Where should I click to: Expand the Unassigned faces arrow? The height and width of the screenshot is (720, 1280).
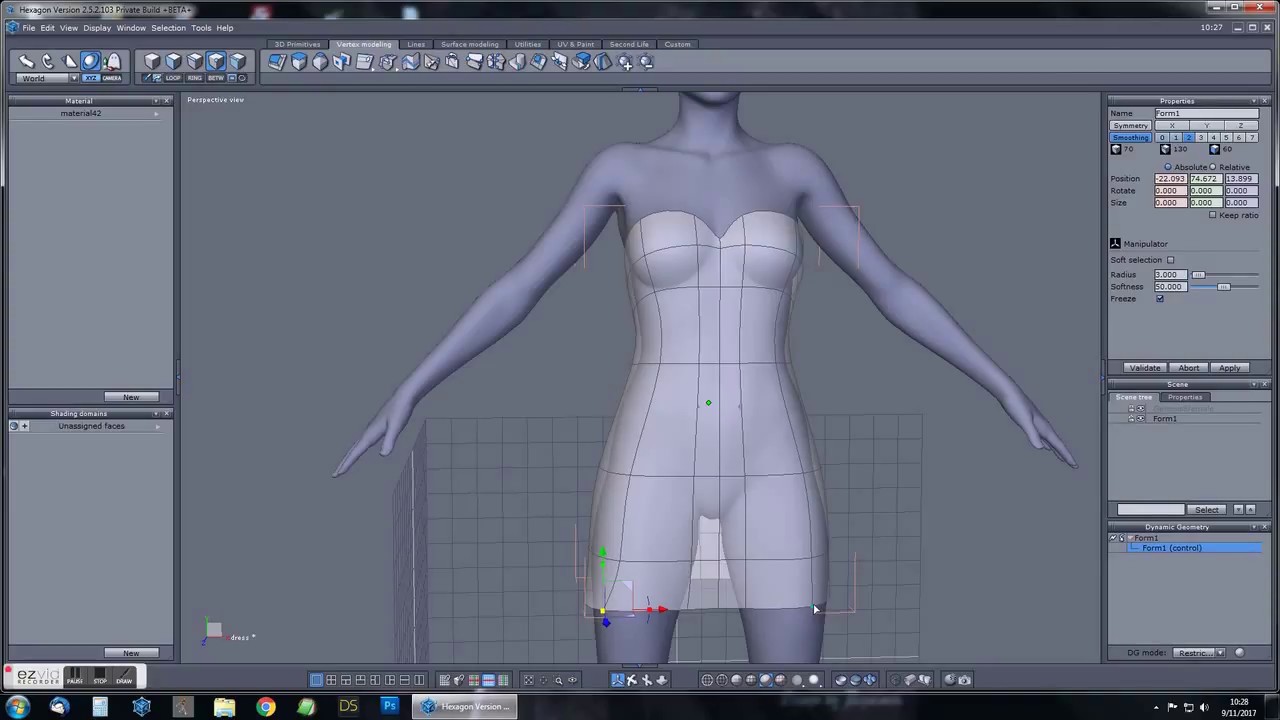(158, 427)
